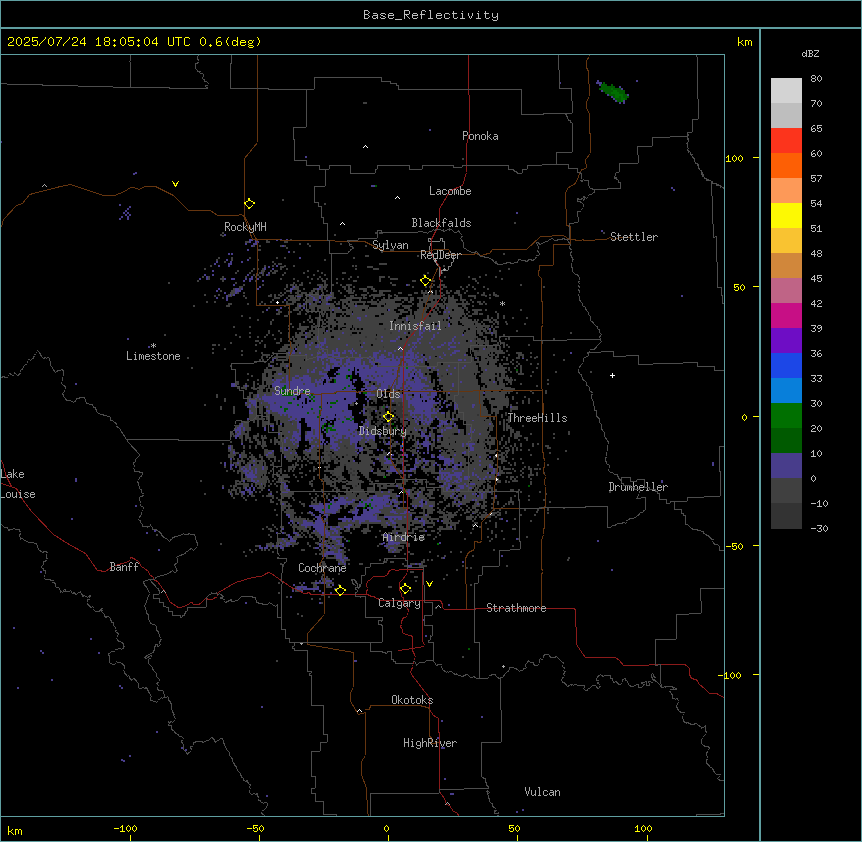Select the Drumheller label

click(x=638, y=487)
